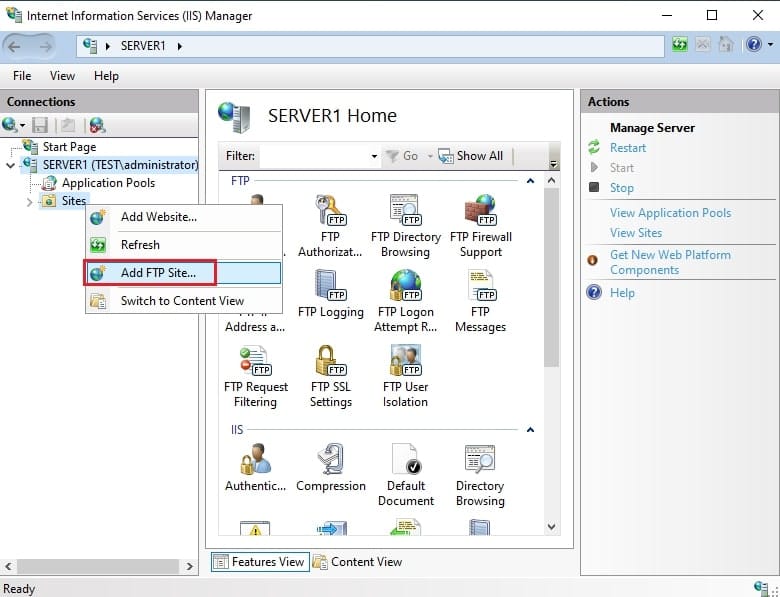This screenshot has width=780, height=597.
Task: Select the Sites node in the tree
Action: 74,201
